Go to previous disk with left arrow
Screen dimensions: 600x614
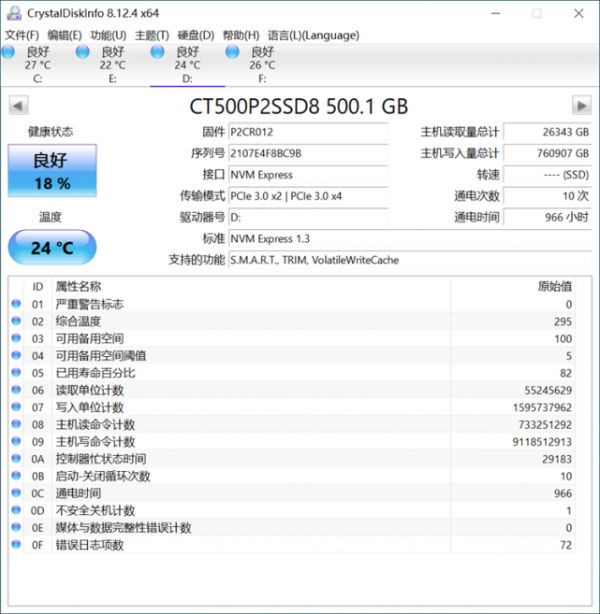(x=18, y=105)
